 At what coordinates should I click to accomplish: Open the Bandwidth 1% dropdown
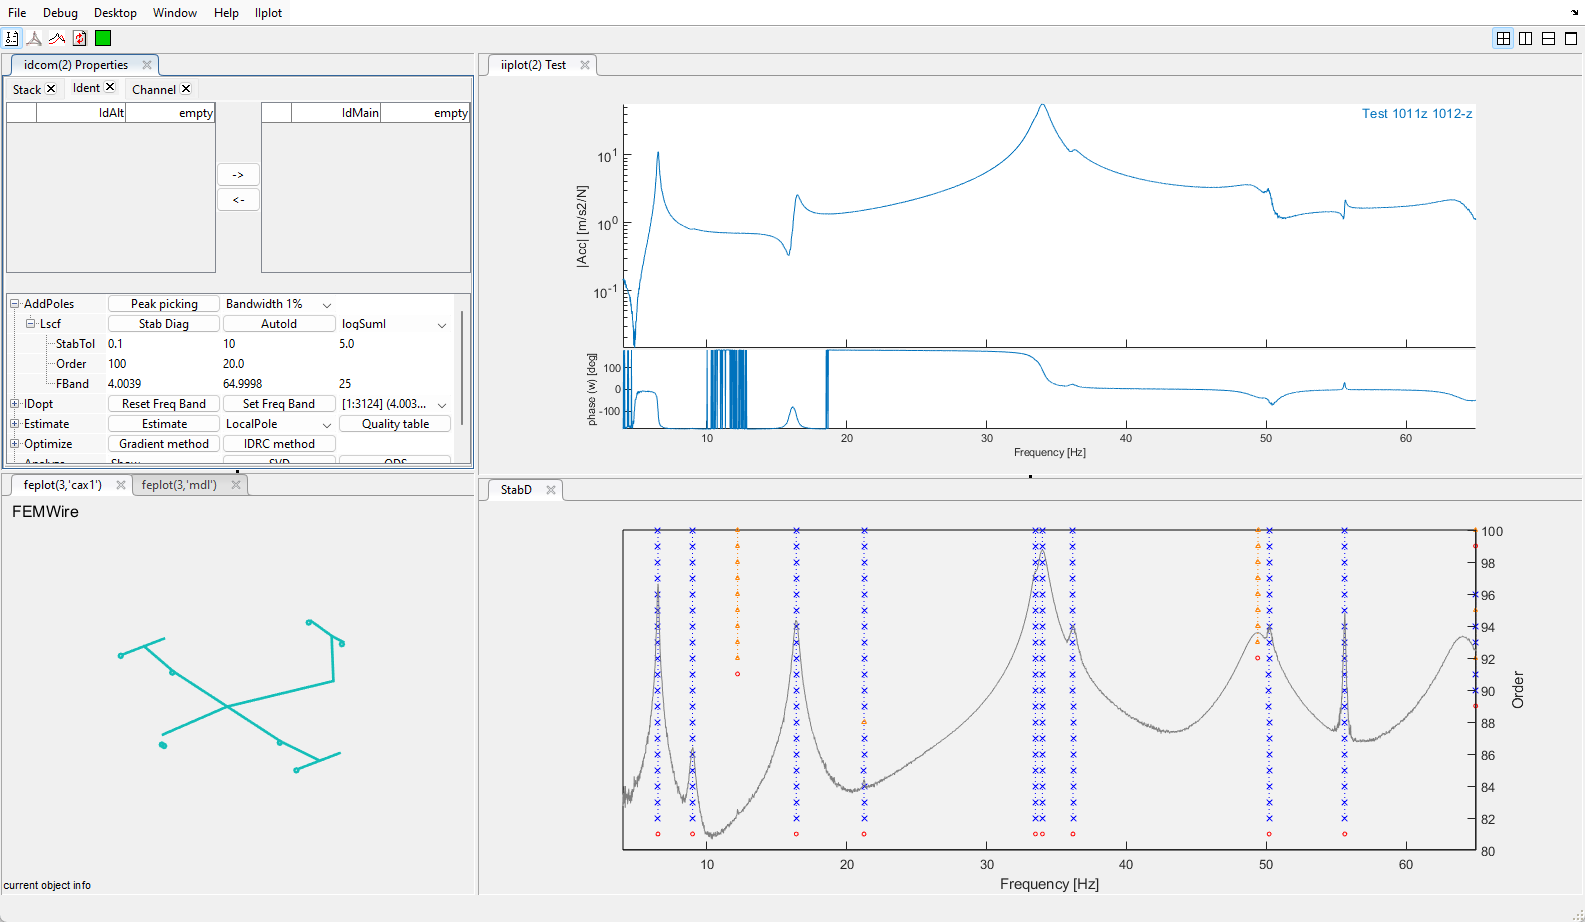coord(326,304)
